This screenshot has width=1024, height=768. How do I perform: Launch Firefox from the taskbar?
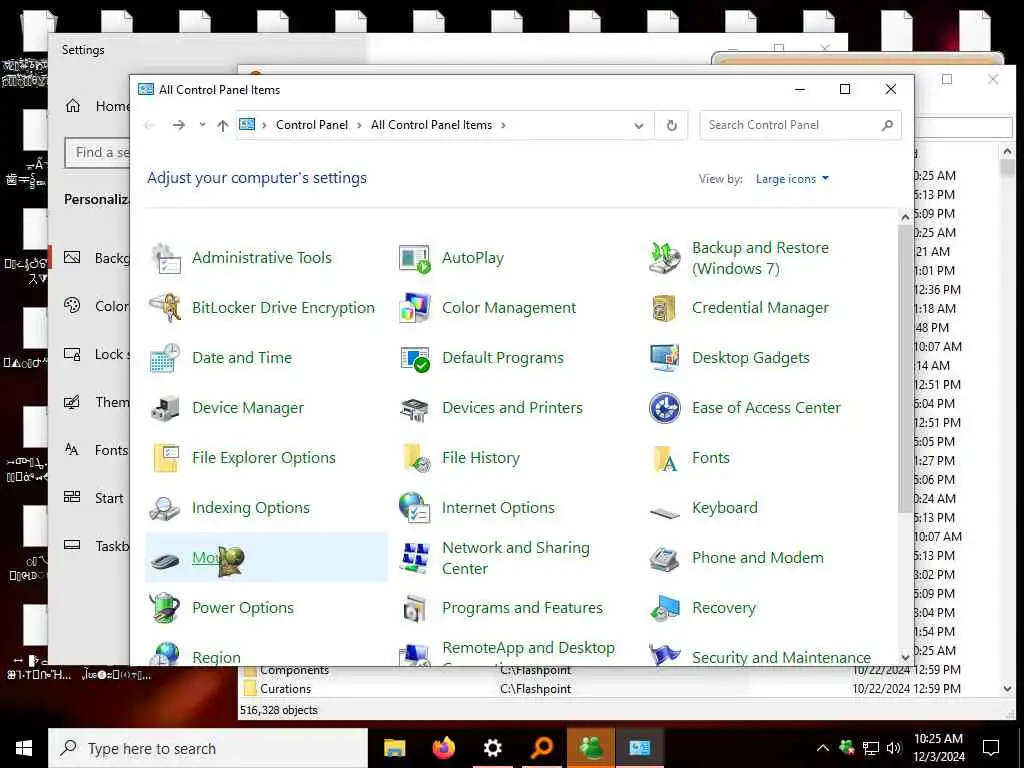444,748
